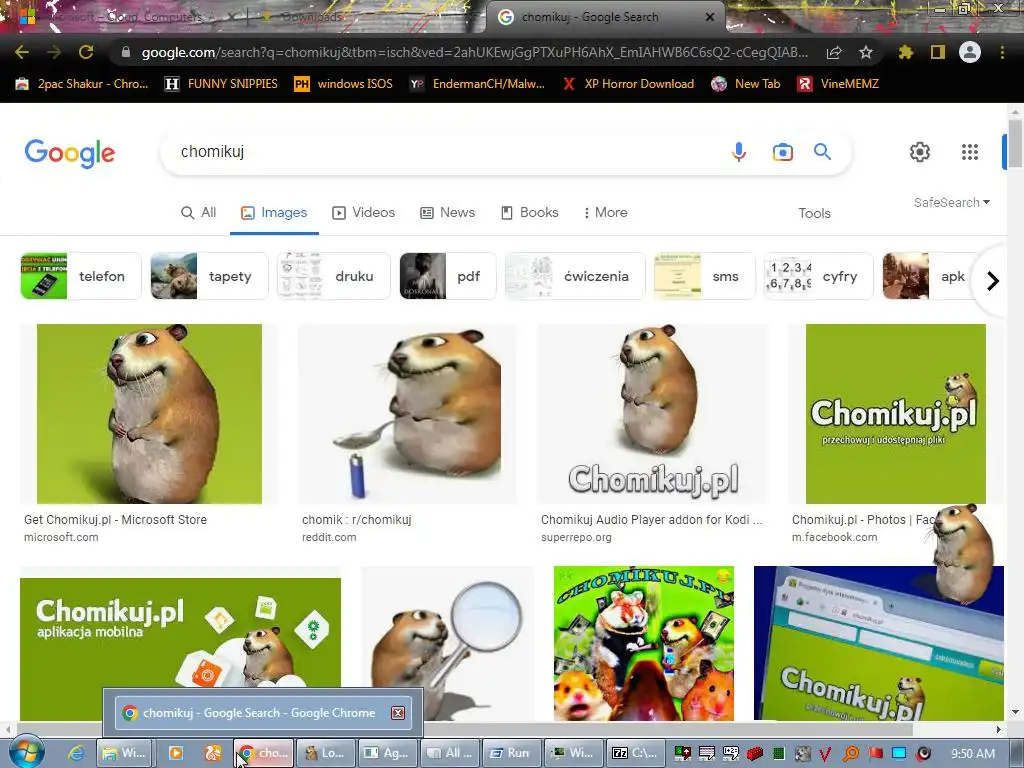Open Chrome three-dot menu
1024x768 pixels.
(x=1002, y=52)
